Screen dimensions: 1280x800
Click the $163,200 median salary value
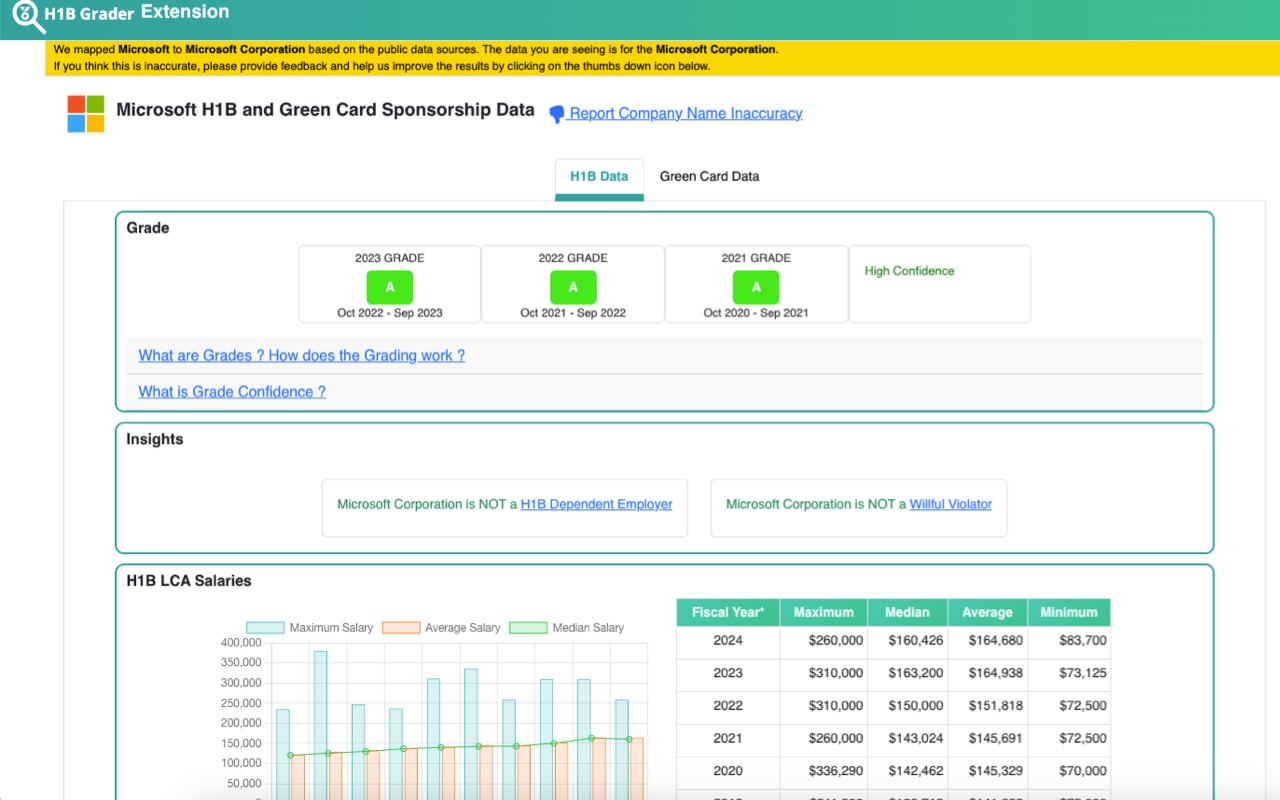click(915, 674)
